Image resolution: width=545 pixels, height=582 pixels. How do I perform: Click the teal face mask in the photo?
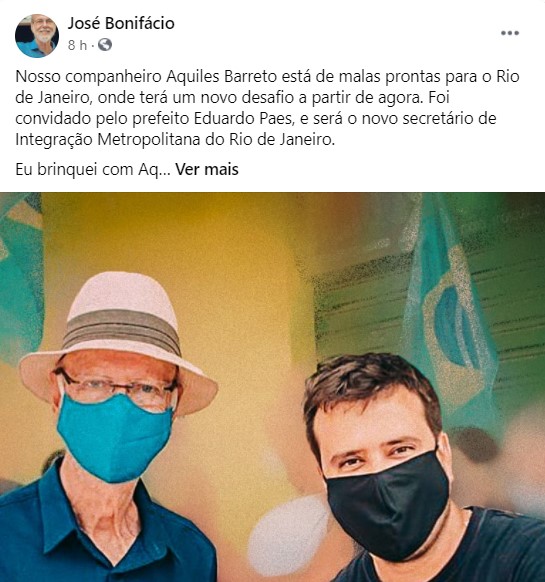point(115,437)
